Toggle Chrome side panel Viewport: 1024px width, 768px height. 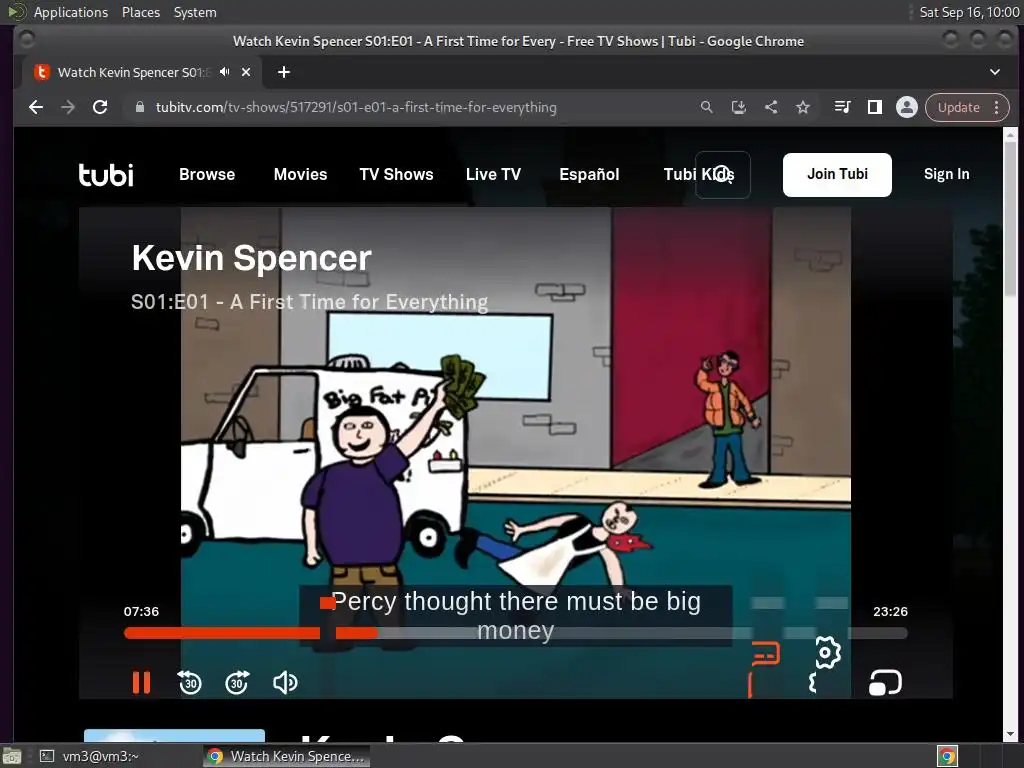click(x=874, y=107)
